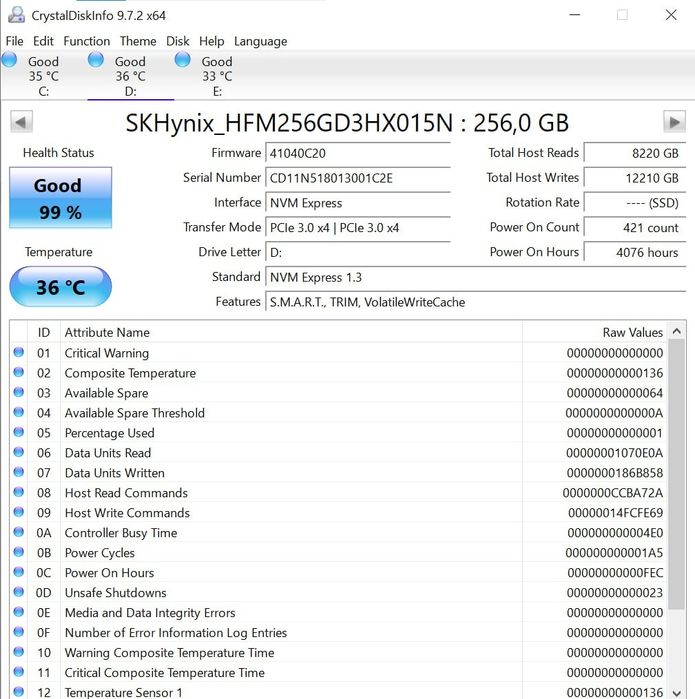Click the Firmware field 41040C20
Viewport: 695px width, 699px height.
pos(358,153)
